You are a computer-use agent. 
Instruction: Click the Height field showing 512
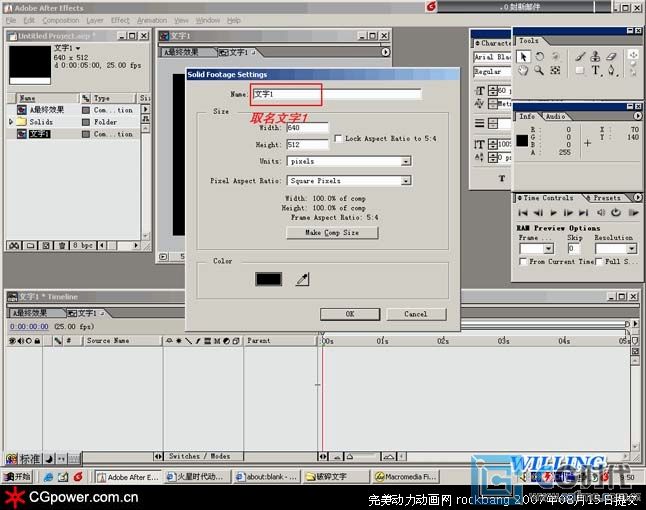pyautogui.click(x=307, y=145)
